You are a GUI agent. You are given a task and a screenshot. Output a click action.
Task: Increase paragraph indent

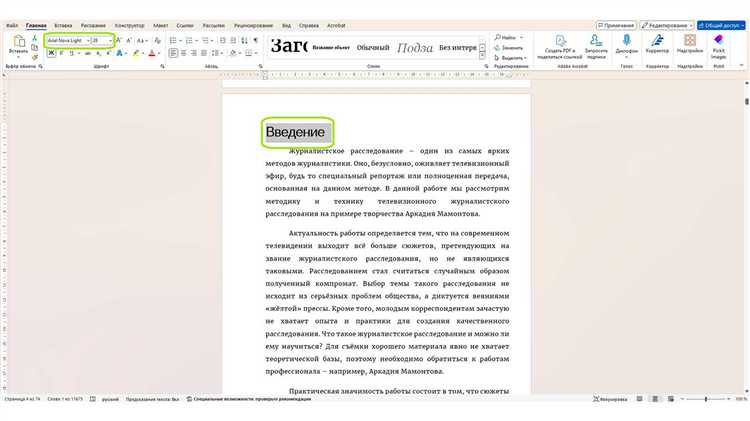(x=233, y=40)
